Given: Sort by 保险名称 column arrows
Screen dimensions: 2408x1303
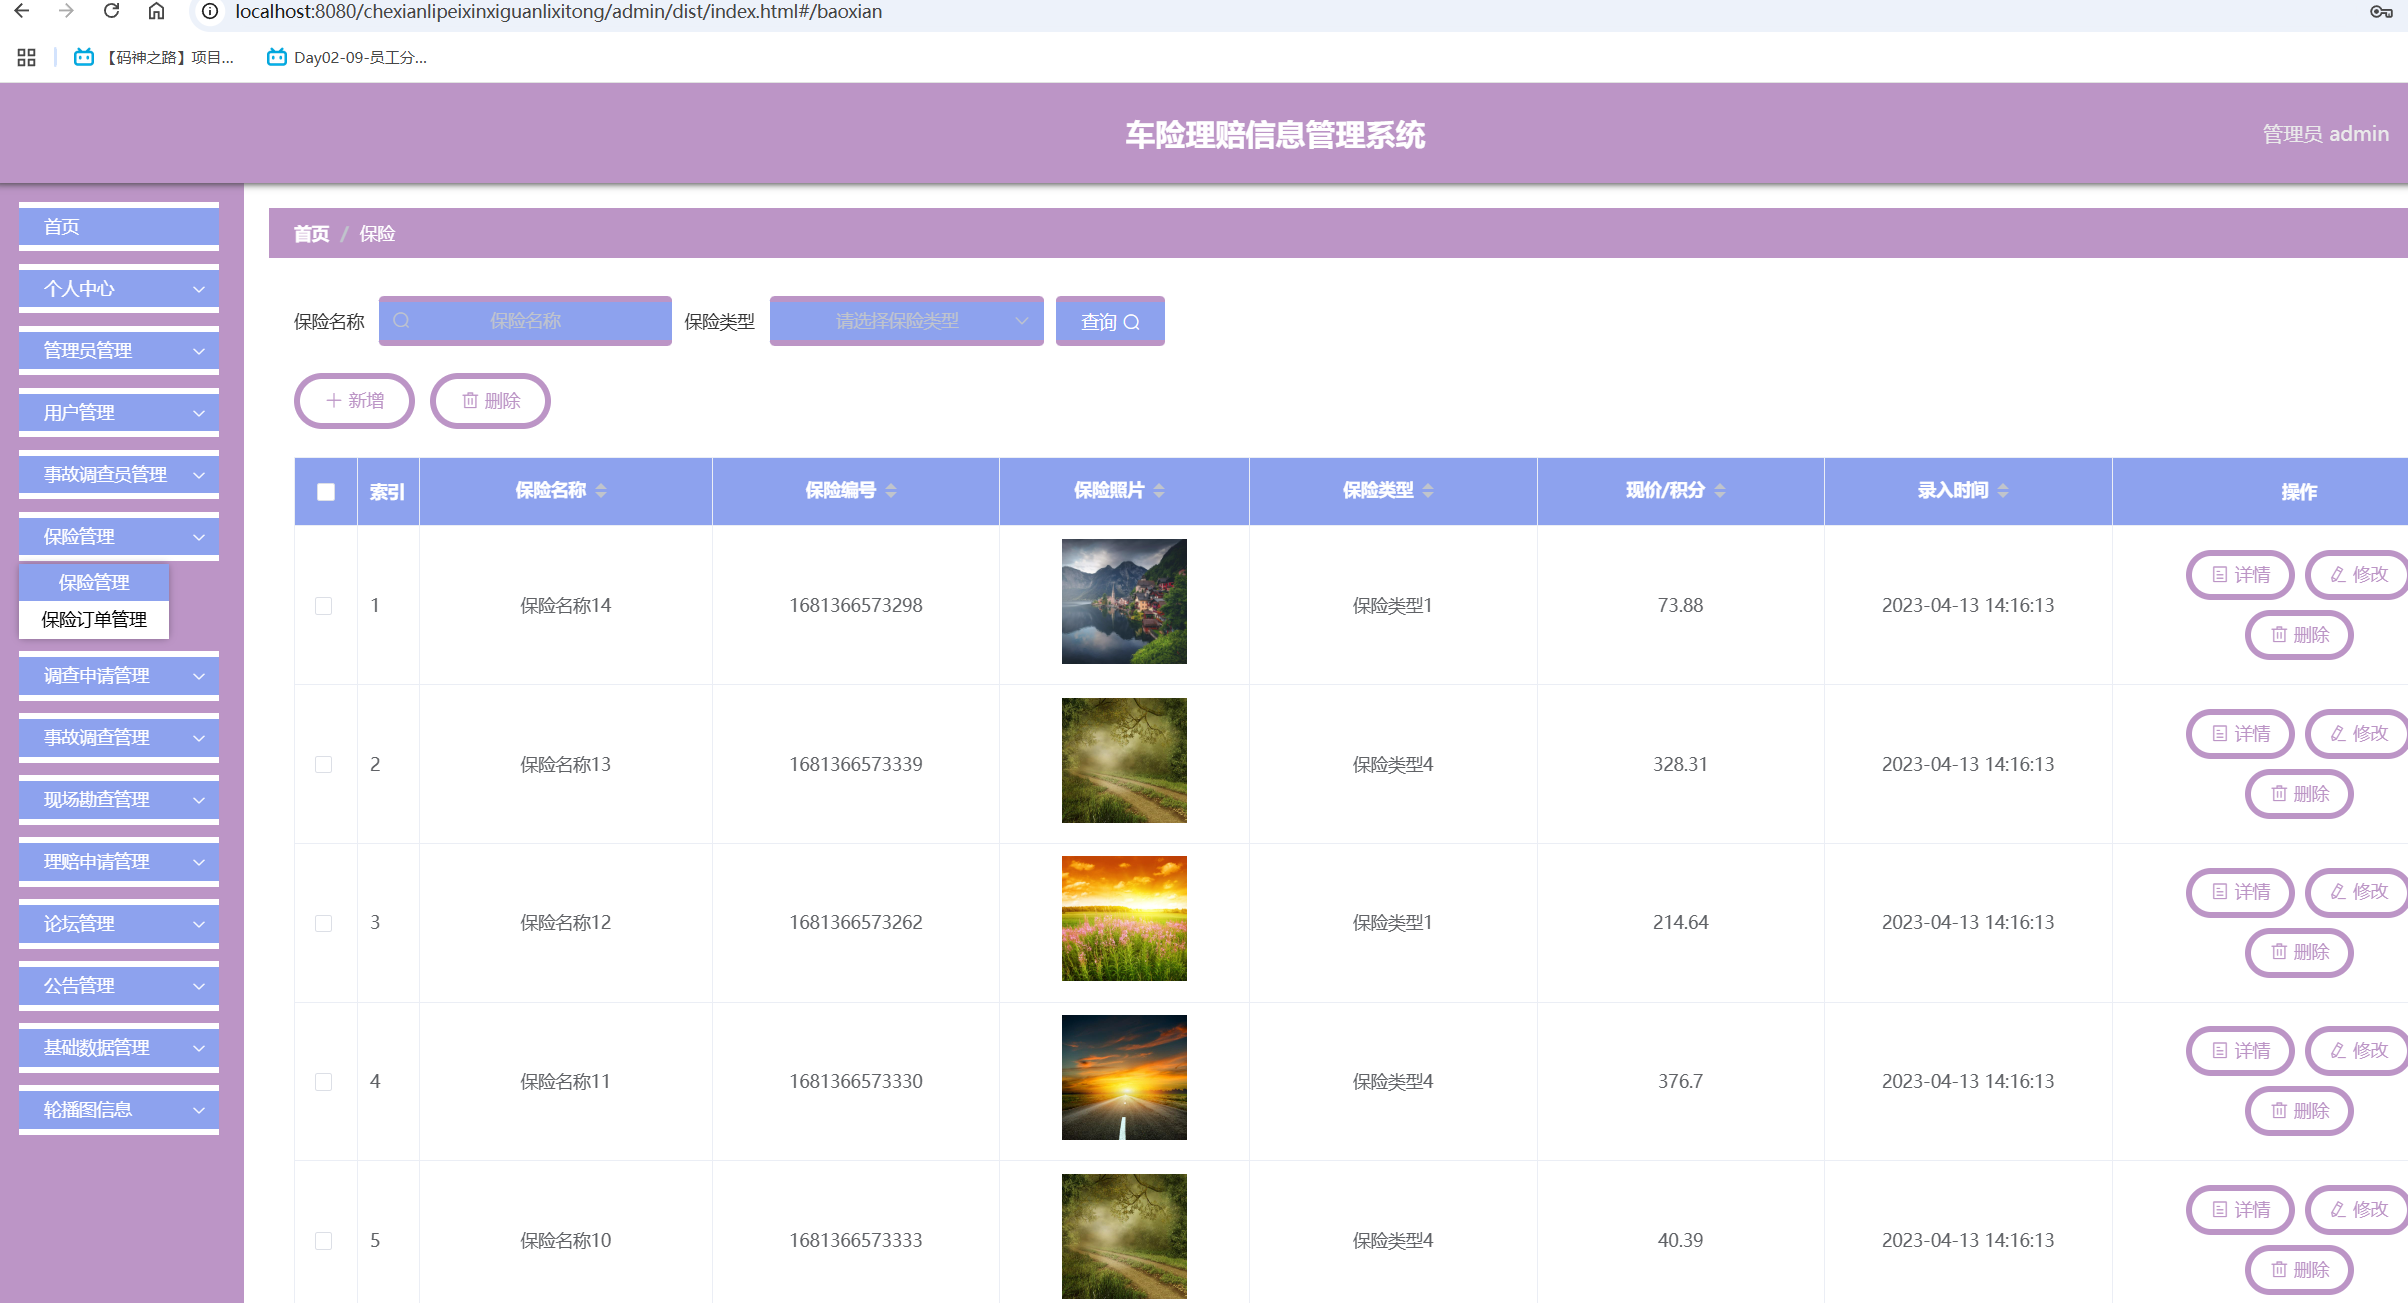Looking at the screenshot, I should (601, 490).
